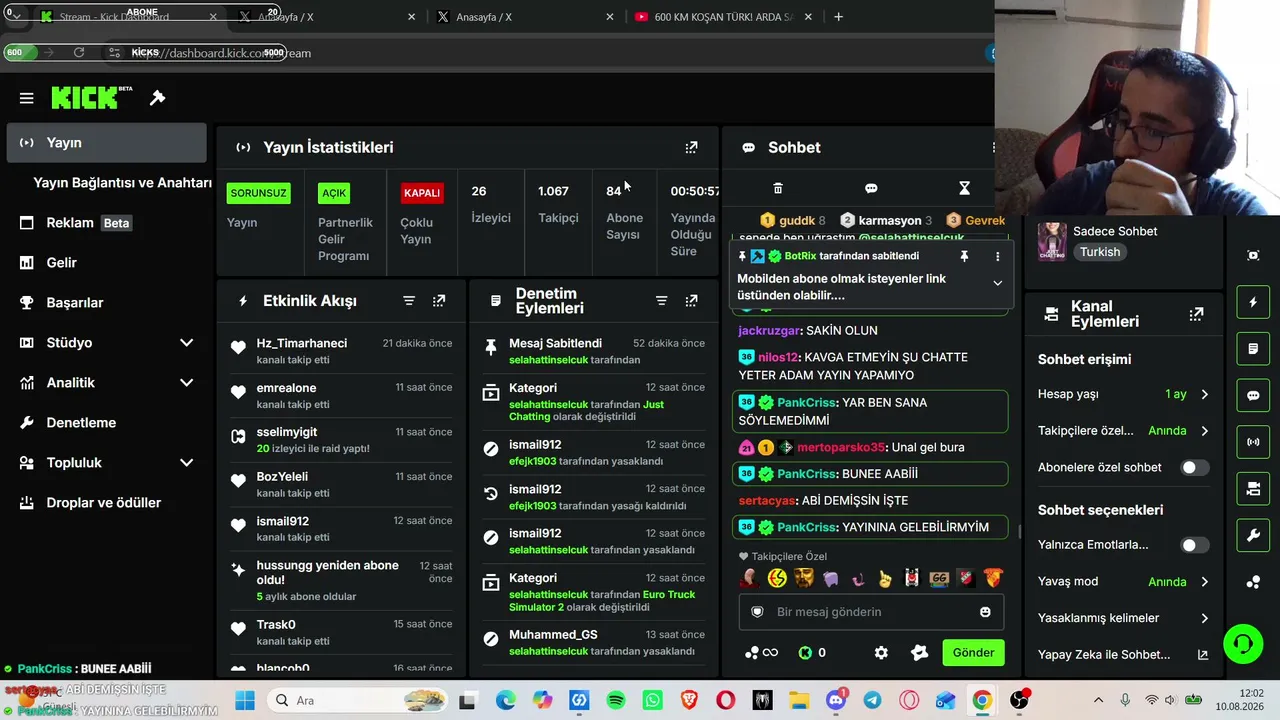The image size is (1280, 720).
Task: Click the lightning bolt sidebar button
Action: point(1253,302)
